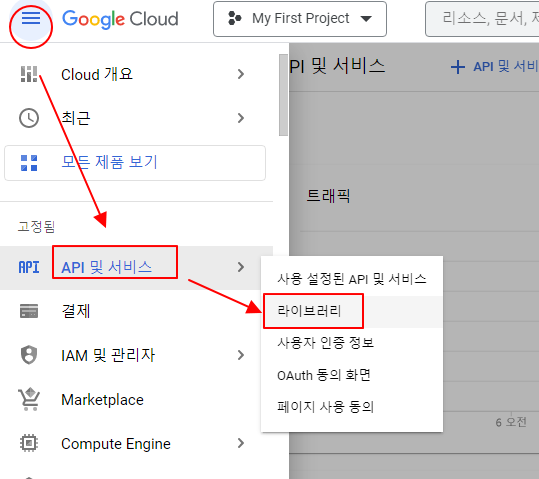Click the 6 오전 chart axis label
The image size is (539, 479).
(511, 422)
